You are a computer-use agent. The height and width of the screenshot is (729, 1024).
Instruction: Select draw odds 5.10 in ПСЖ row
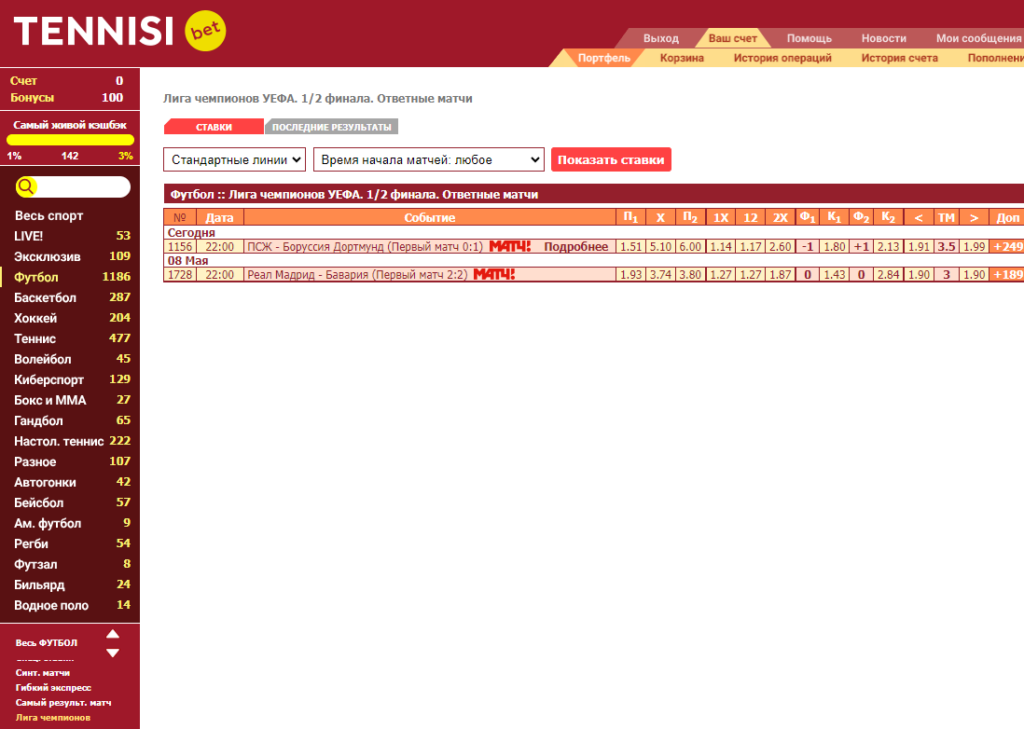click(660, 246)
